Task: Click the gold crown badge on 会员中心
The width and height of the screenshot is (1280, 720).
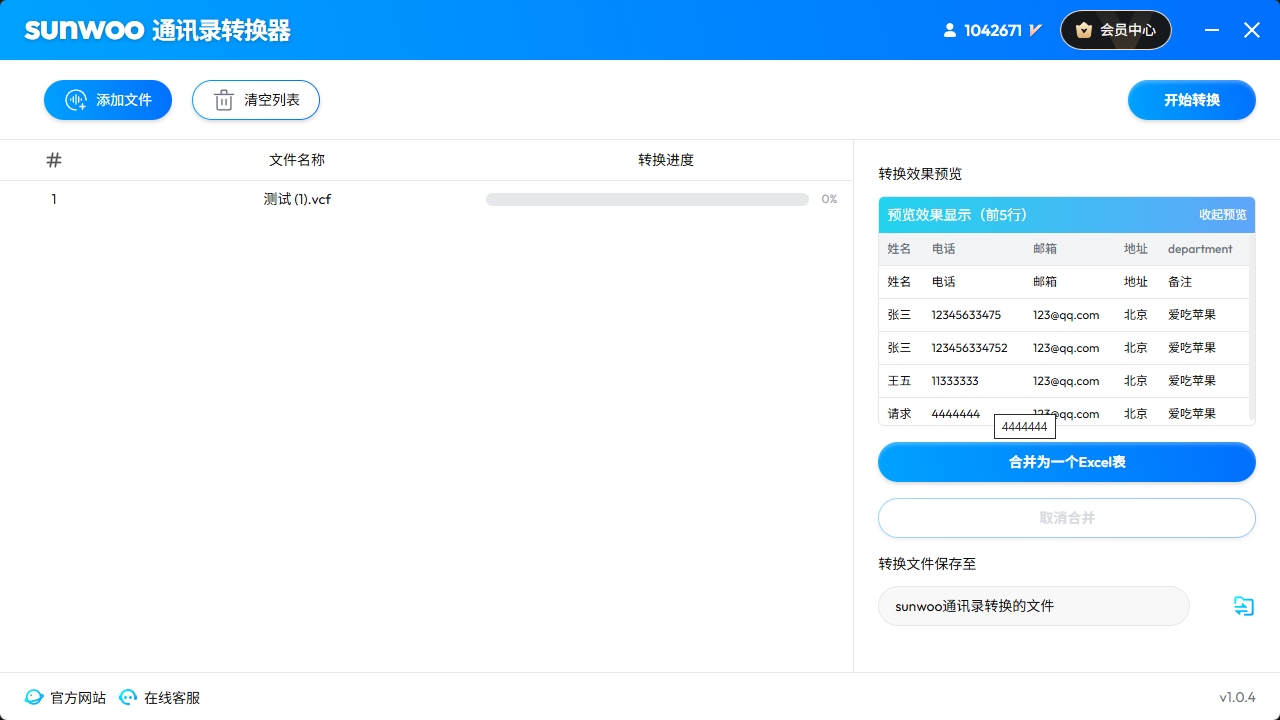Action: click(1084, 30)
